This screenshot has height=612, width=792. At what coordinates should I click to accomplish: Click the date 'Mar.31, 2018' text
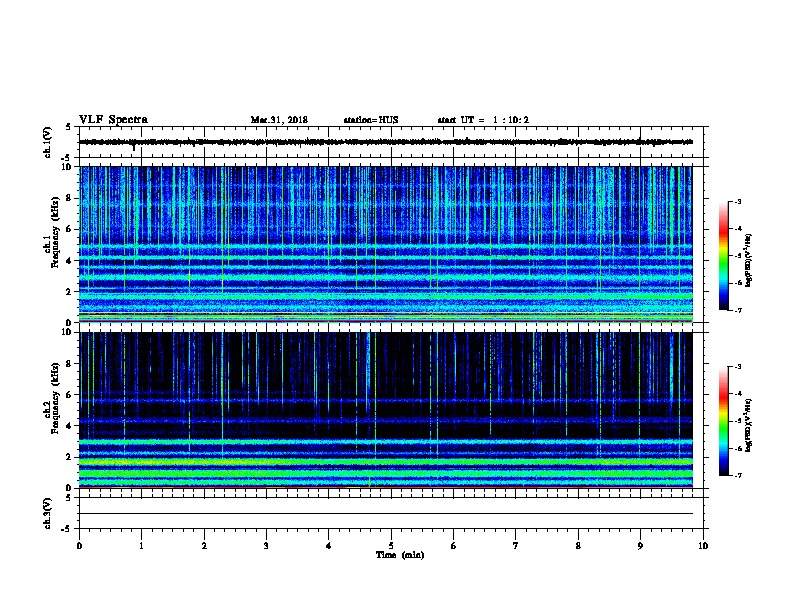279,120
